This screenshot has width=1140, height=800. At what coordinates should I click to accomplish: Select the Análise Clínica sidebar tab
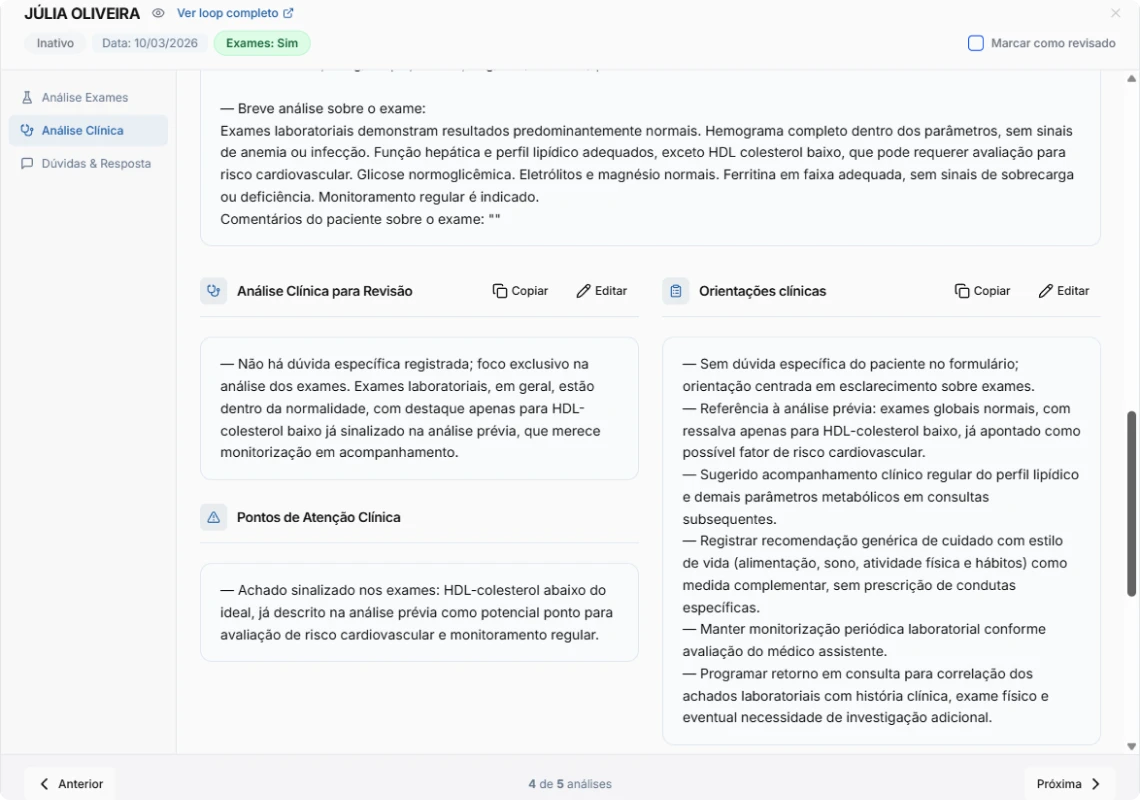83,130
